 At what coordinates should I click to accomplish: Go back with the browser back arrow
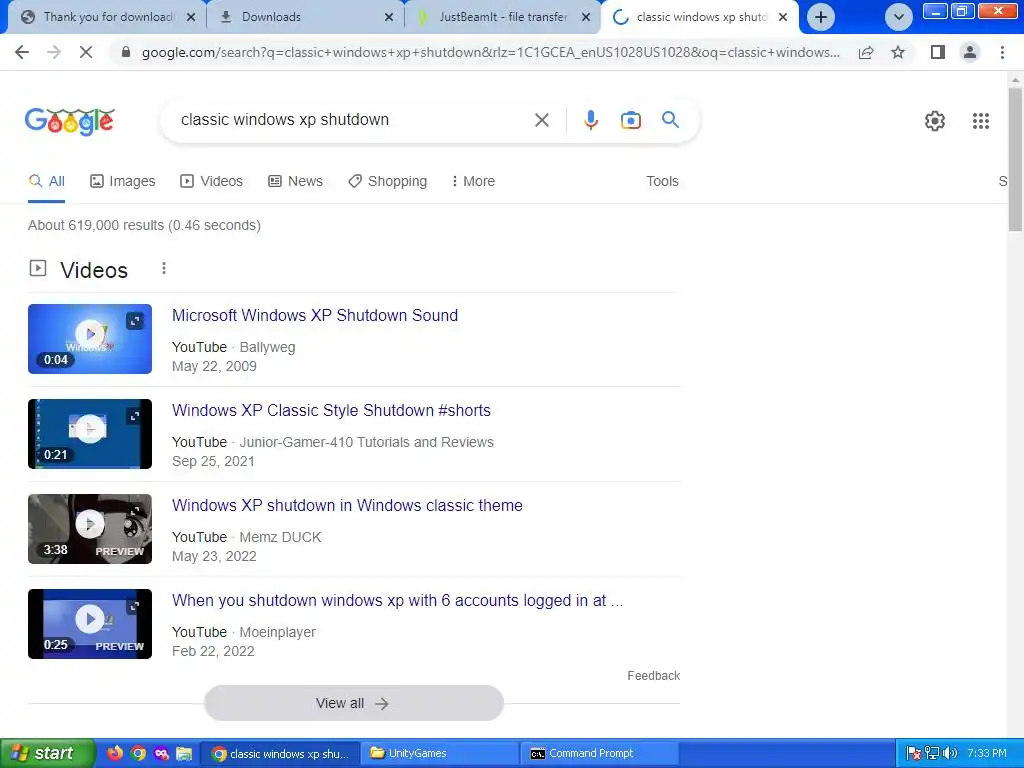pos(22,52)
